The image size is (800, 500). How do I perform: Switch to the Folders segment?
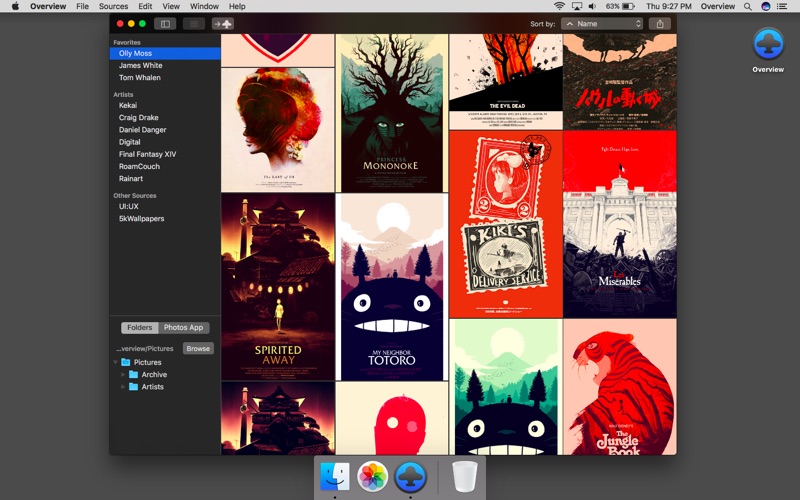(x=139, y=328)
